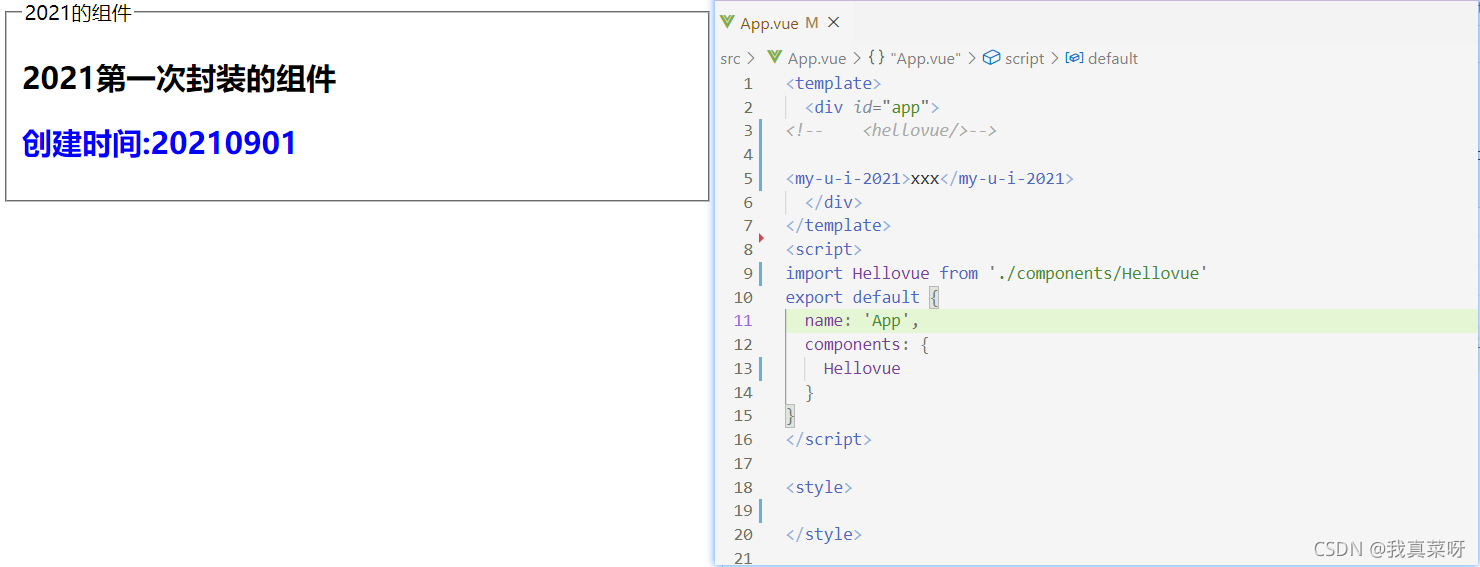Screen dimensions: 1480x567
Task: Click the Vue file icon in App.vue tab
Action: [727, 23]
